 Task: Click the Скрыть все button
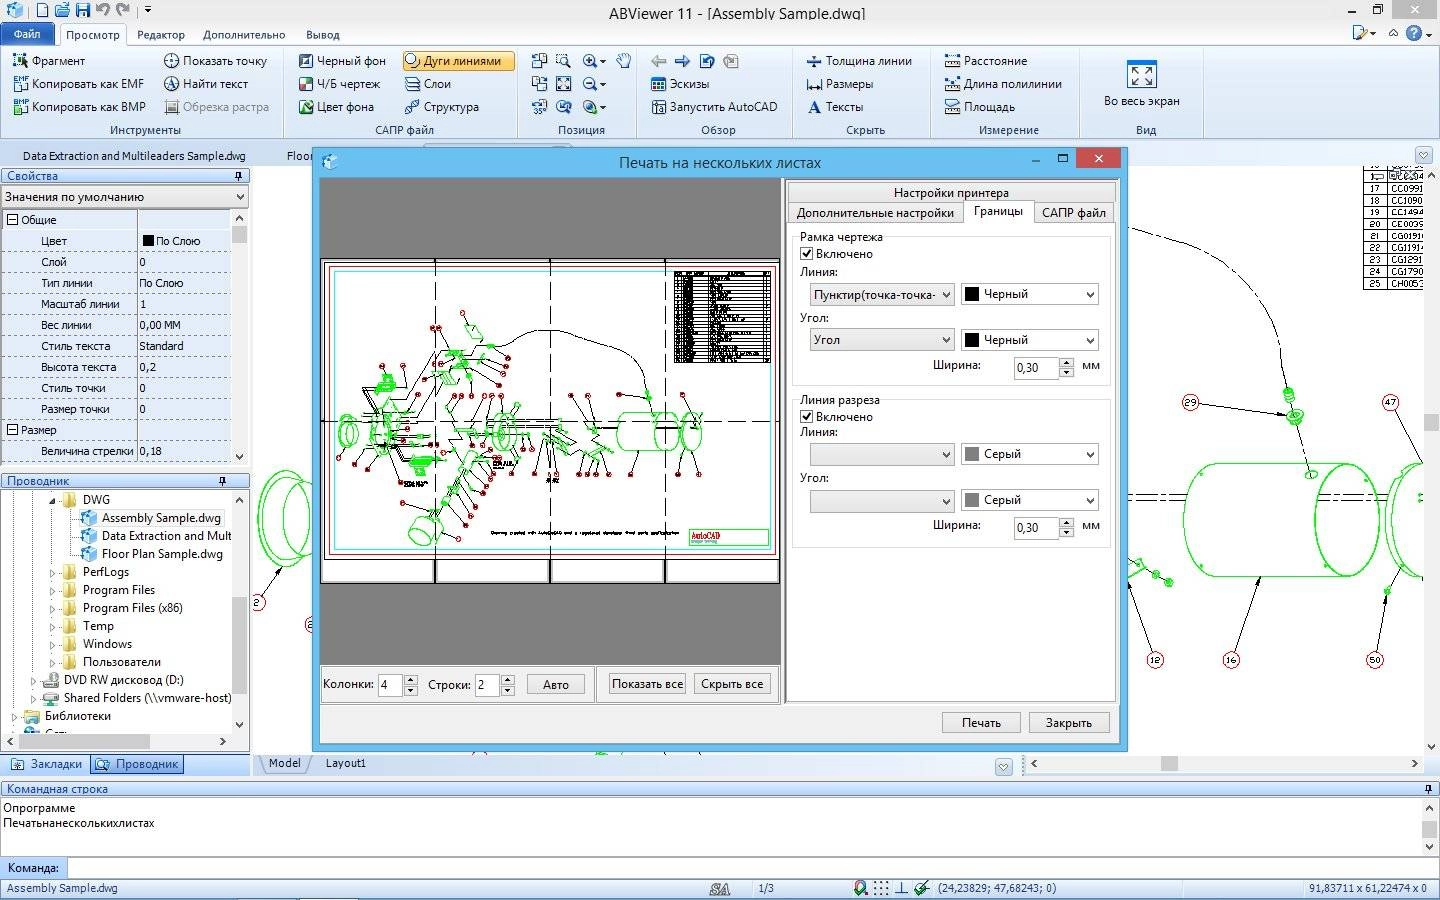pos(732,685)
